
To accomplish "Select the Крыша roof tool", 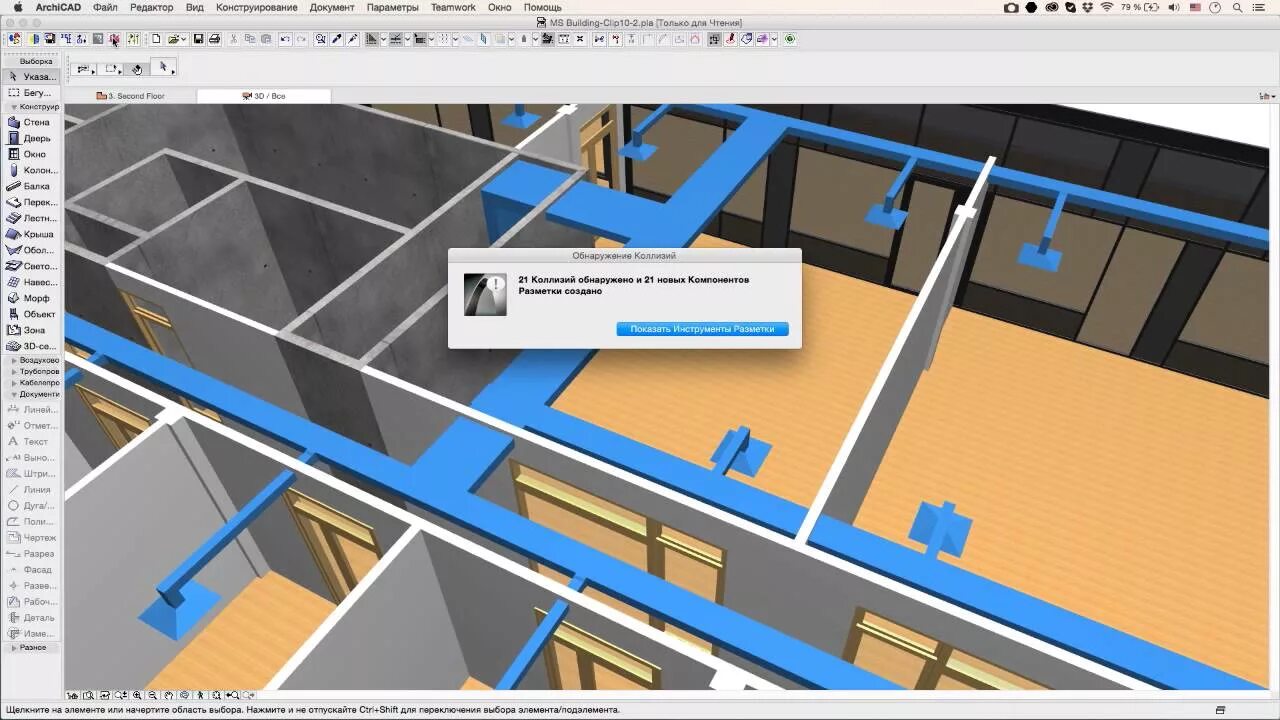I will pyautogui.click(x=31, y=234).
